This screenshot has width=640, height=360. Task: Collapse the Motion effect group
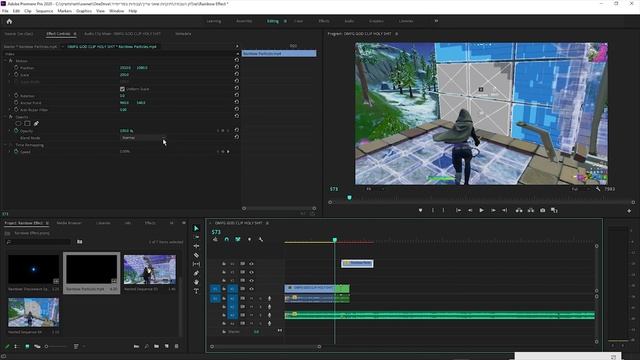(6, 60)
